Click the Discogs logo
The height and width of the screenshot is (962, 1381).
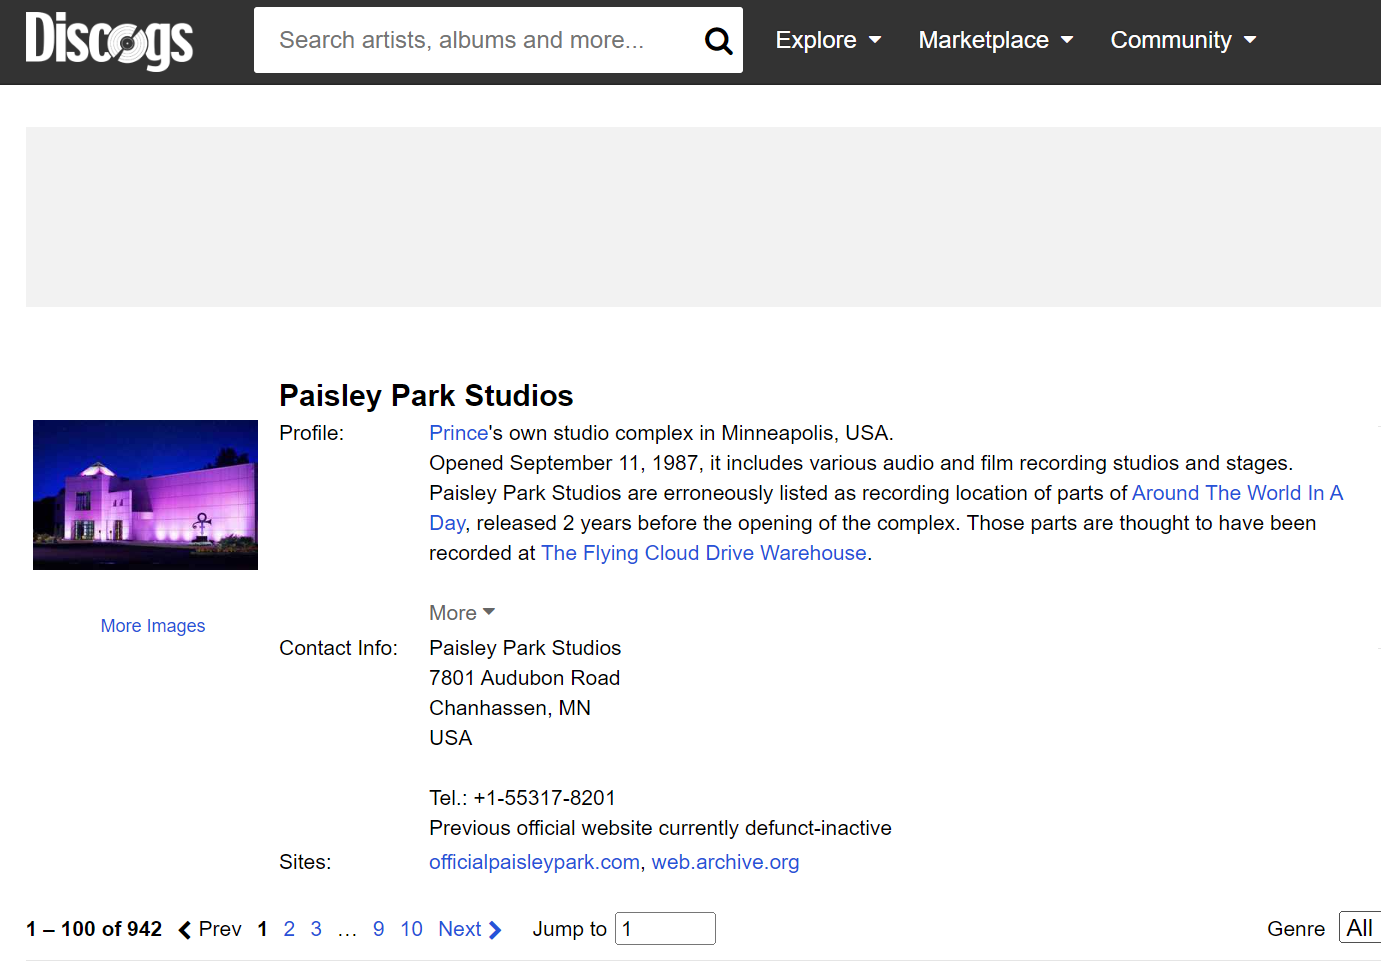[109, 41]
